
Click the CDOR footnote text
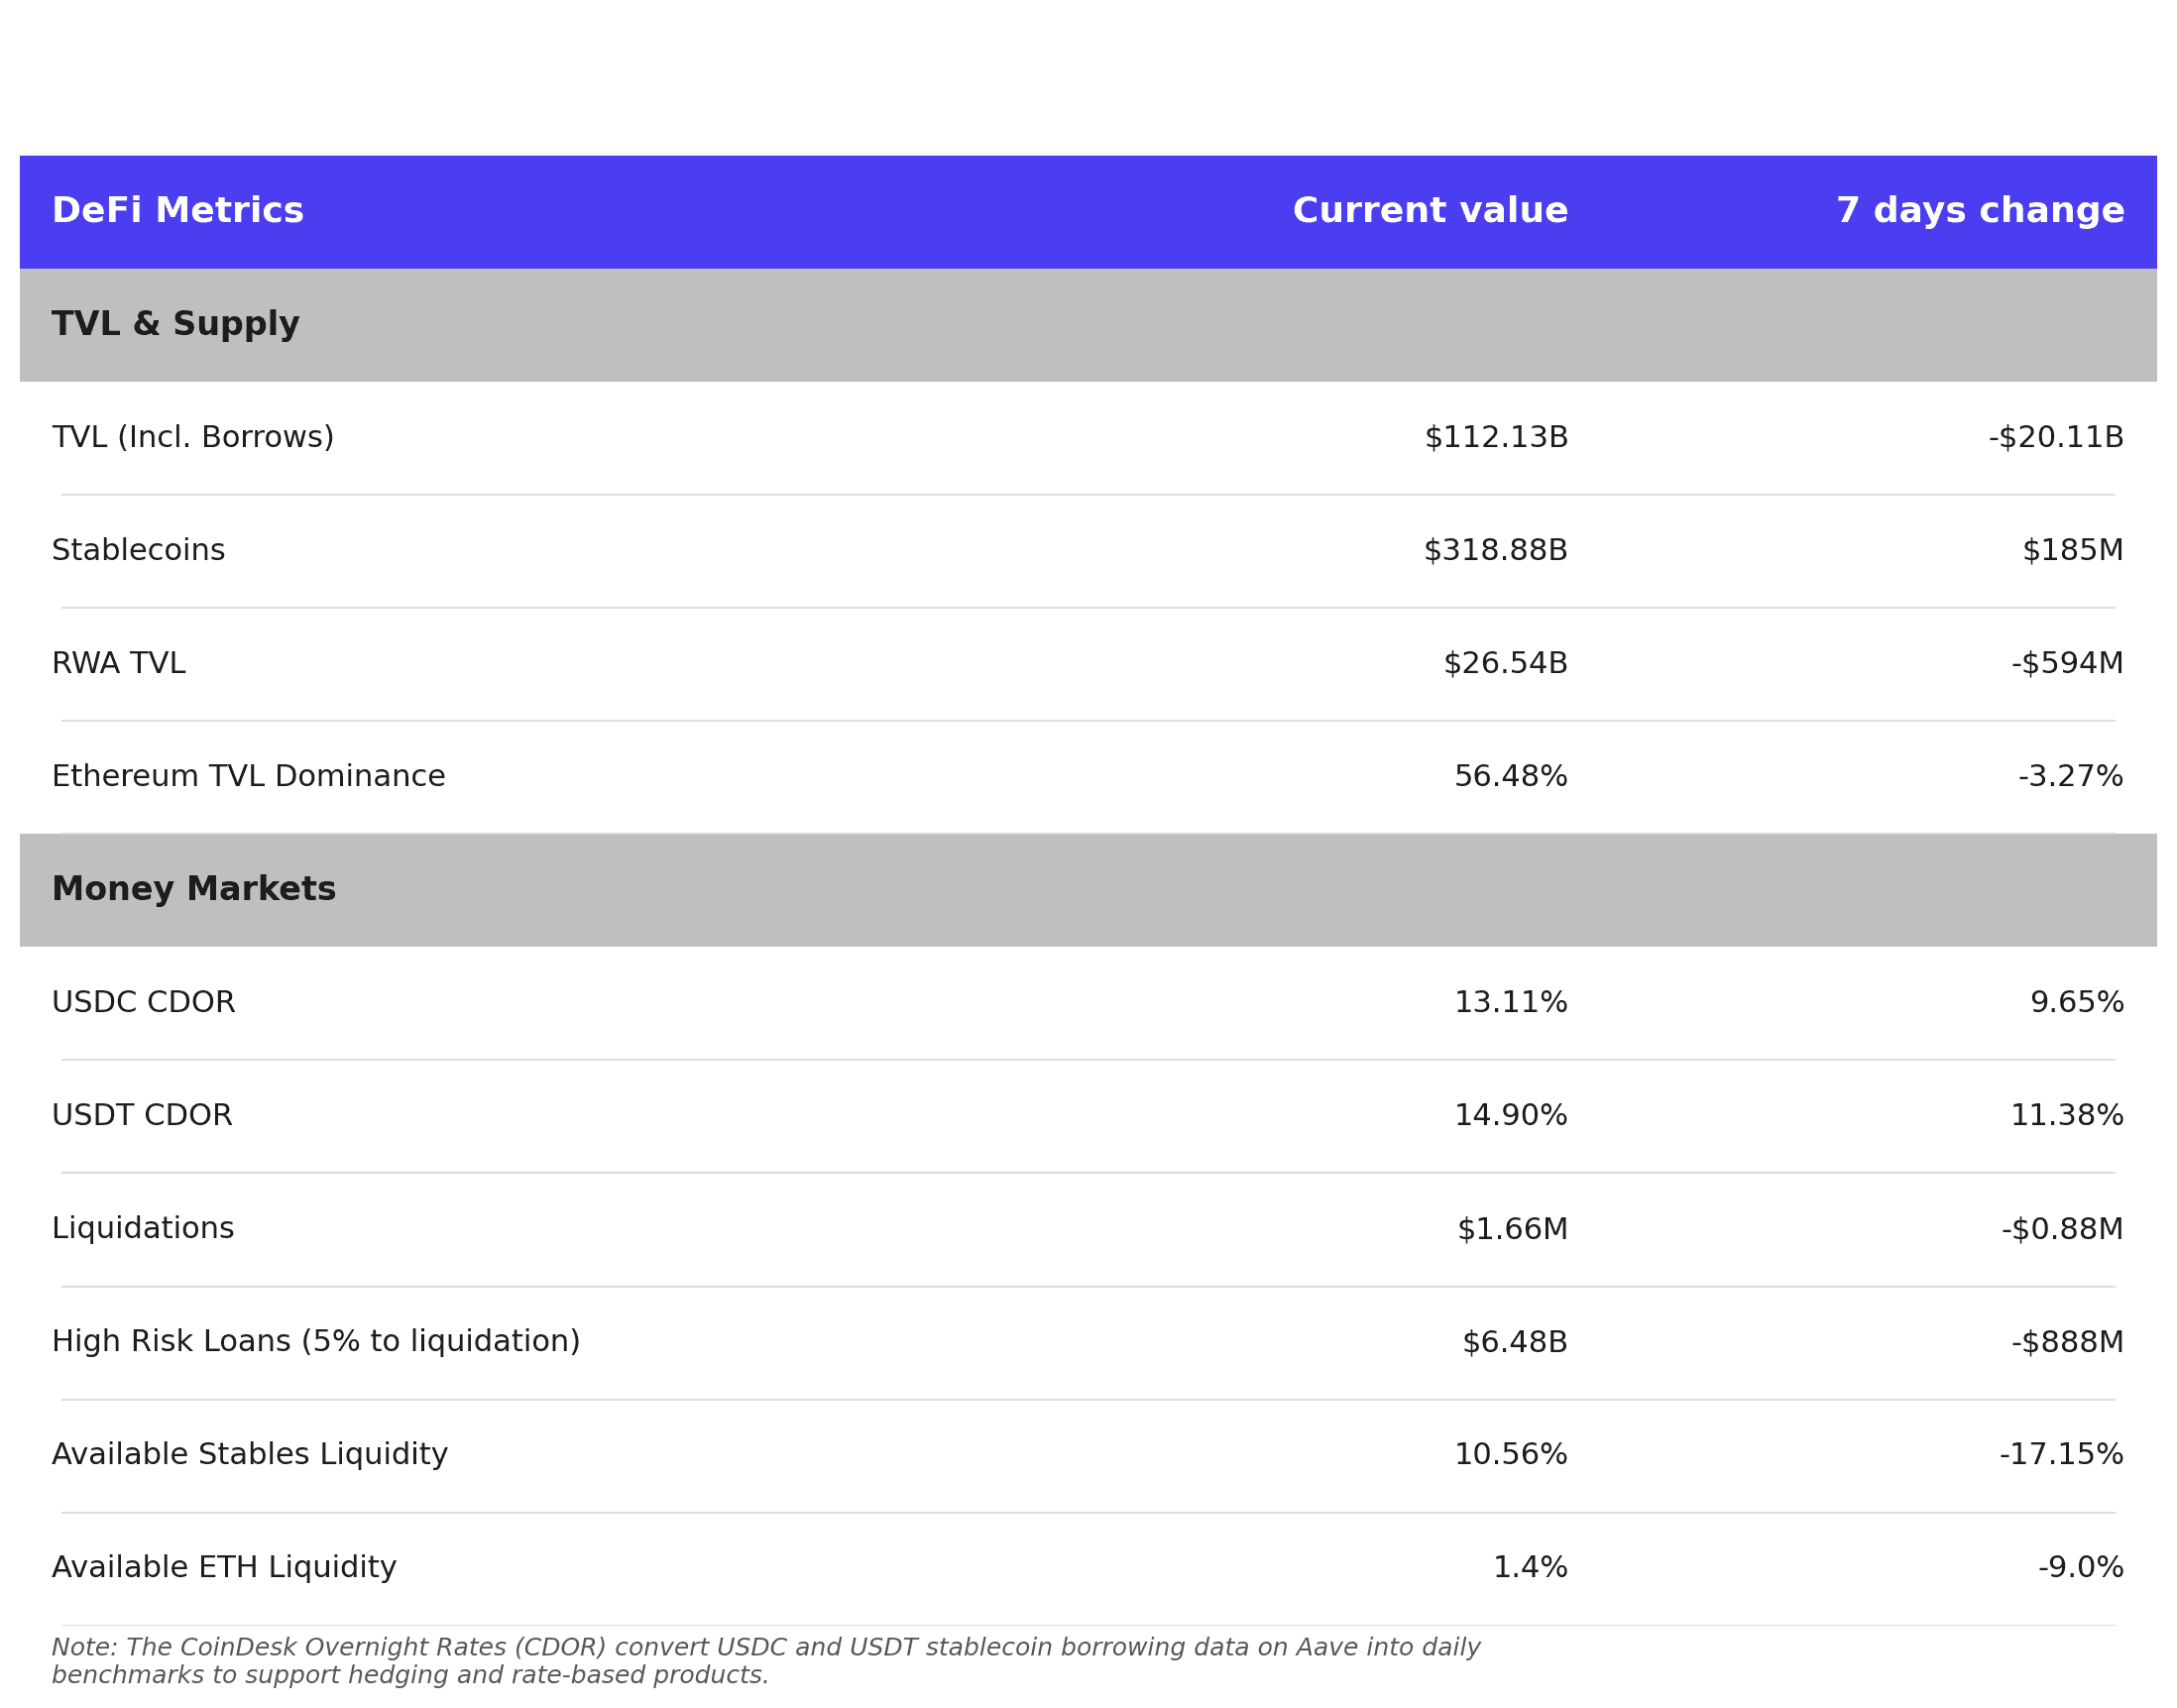[x=764, y=1661]
